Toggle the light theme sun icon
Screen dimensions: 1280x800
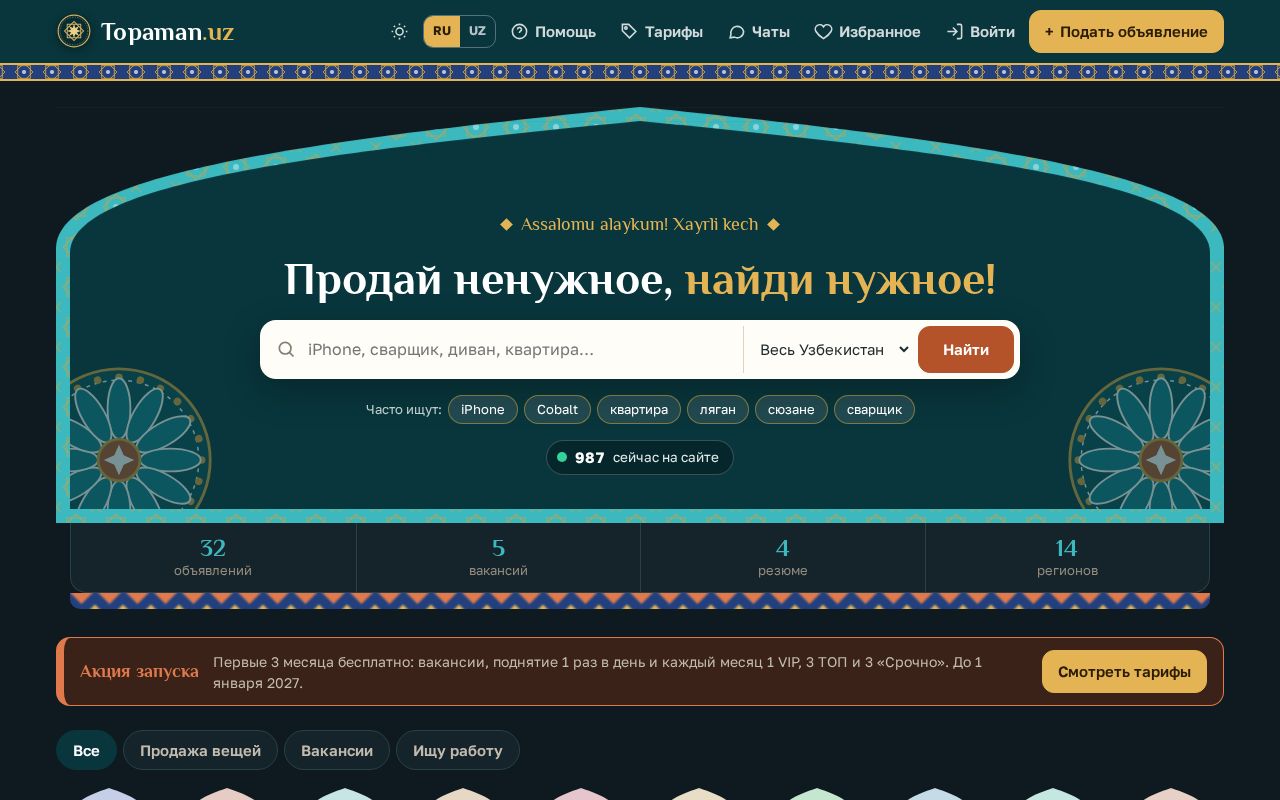[399, 31]
